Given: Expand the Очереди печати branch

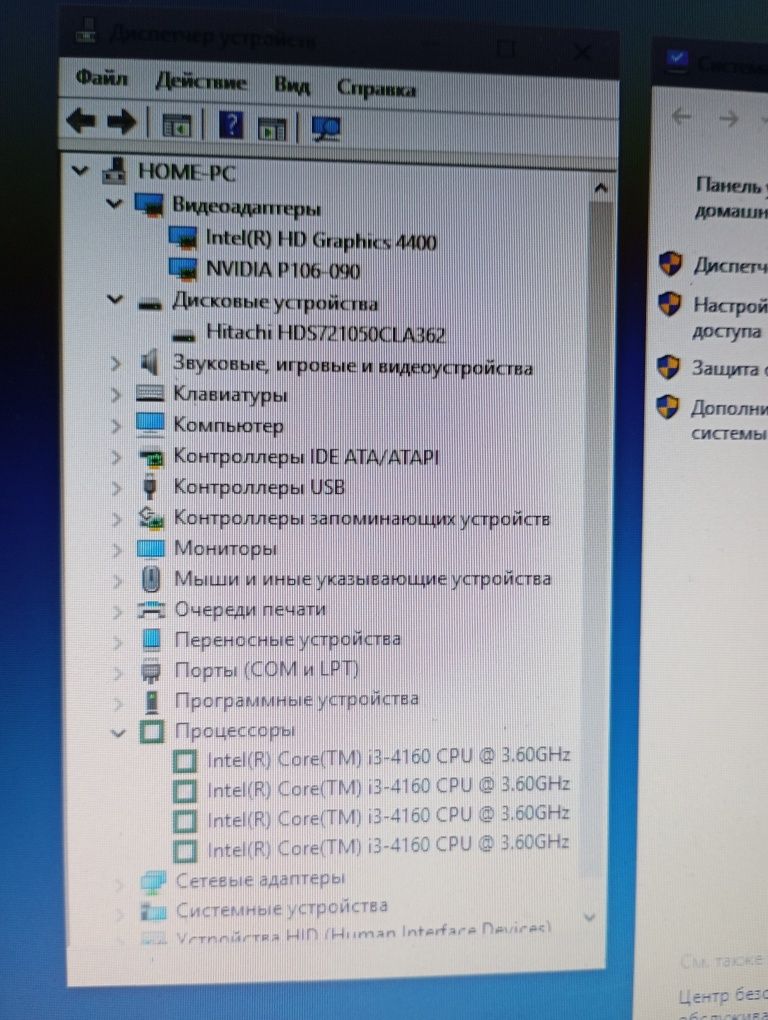Looking at the screenshot, I should click(x=118, y=611).
